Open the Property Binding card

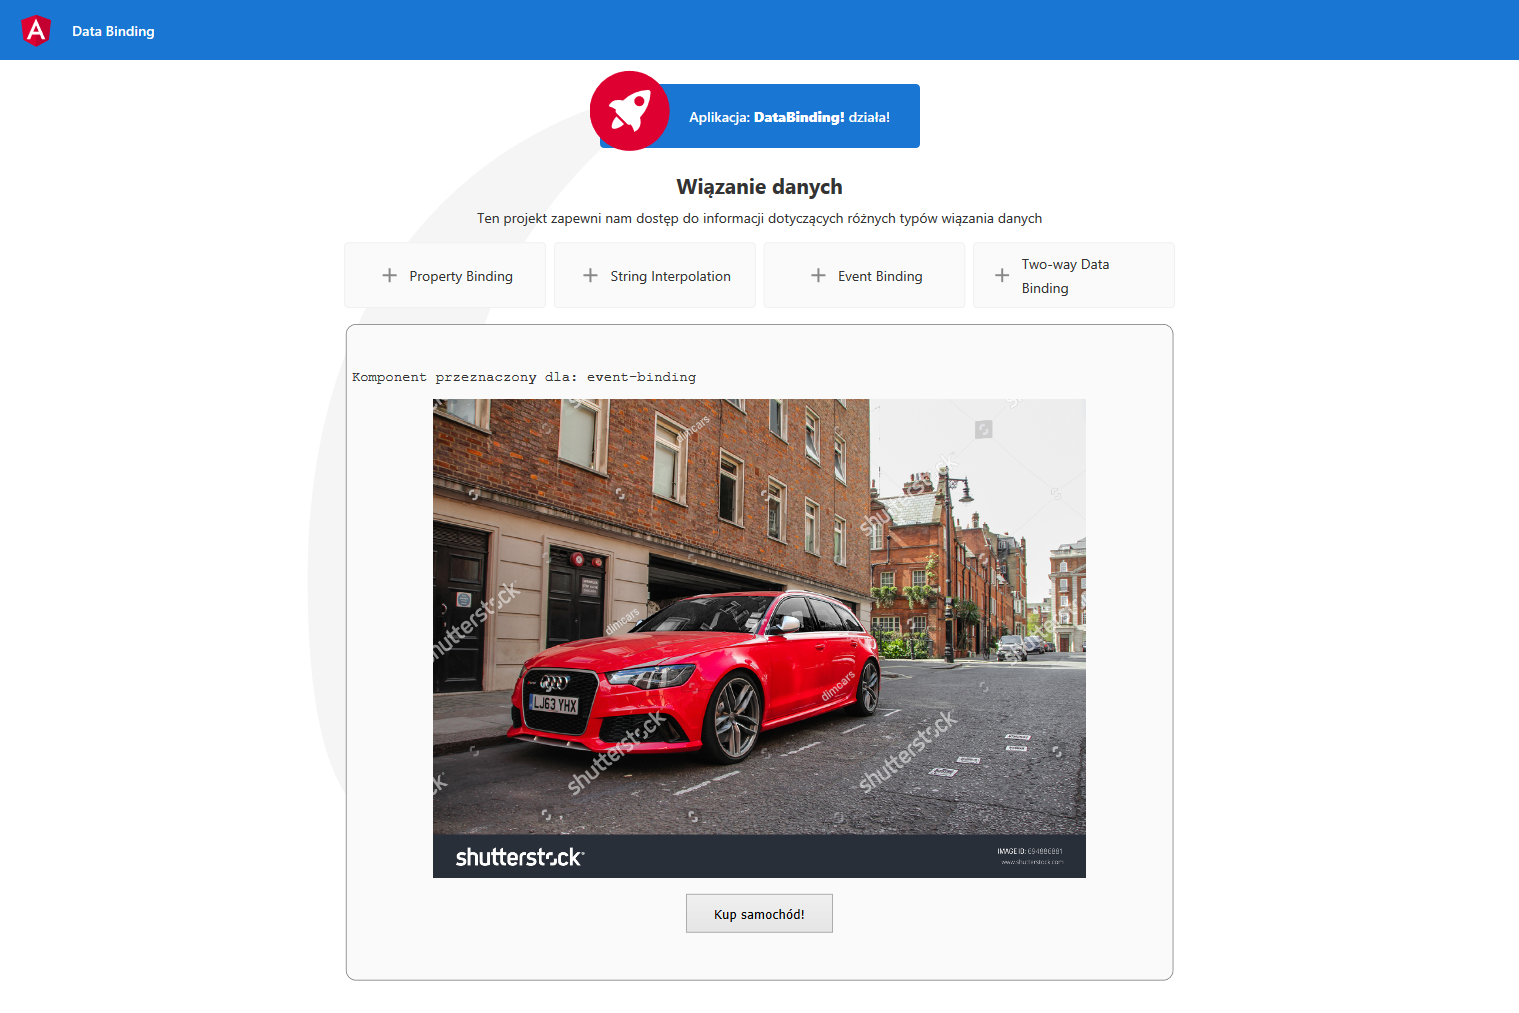coord(445,275)
